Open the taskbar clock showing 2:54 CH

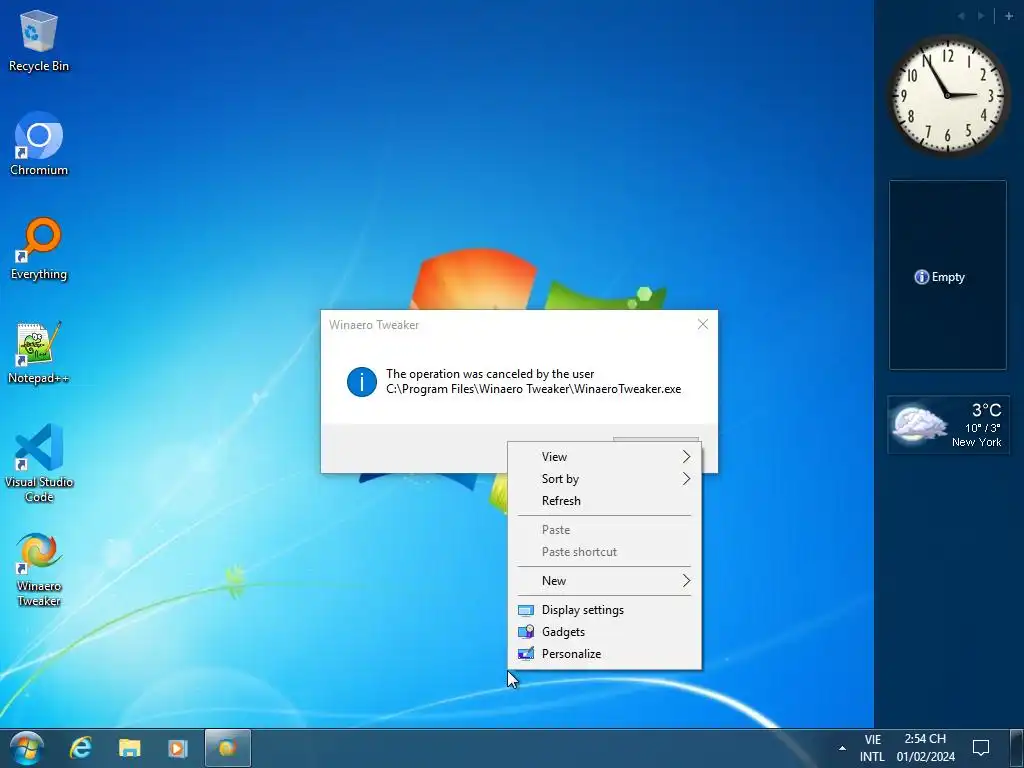coord(925,748)
